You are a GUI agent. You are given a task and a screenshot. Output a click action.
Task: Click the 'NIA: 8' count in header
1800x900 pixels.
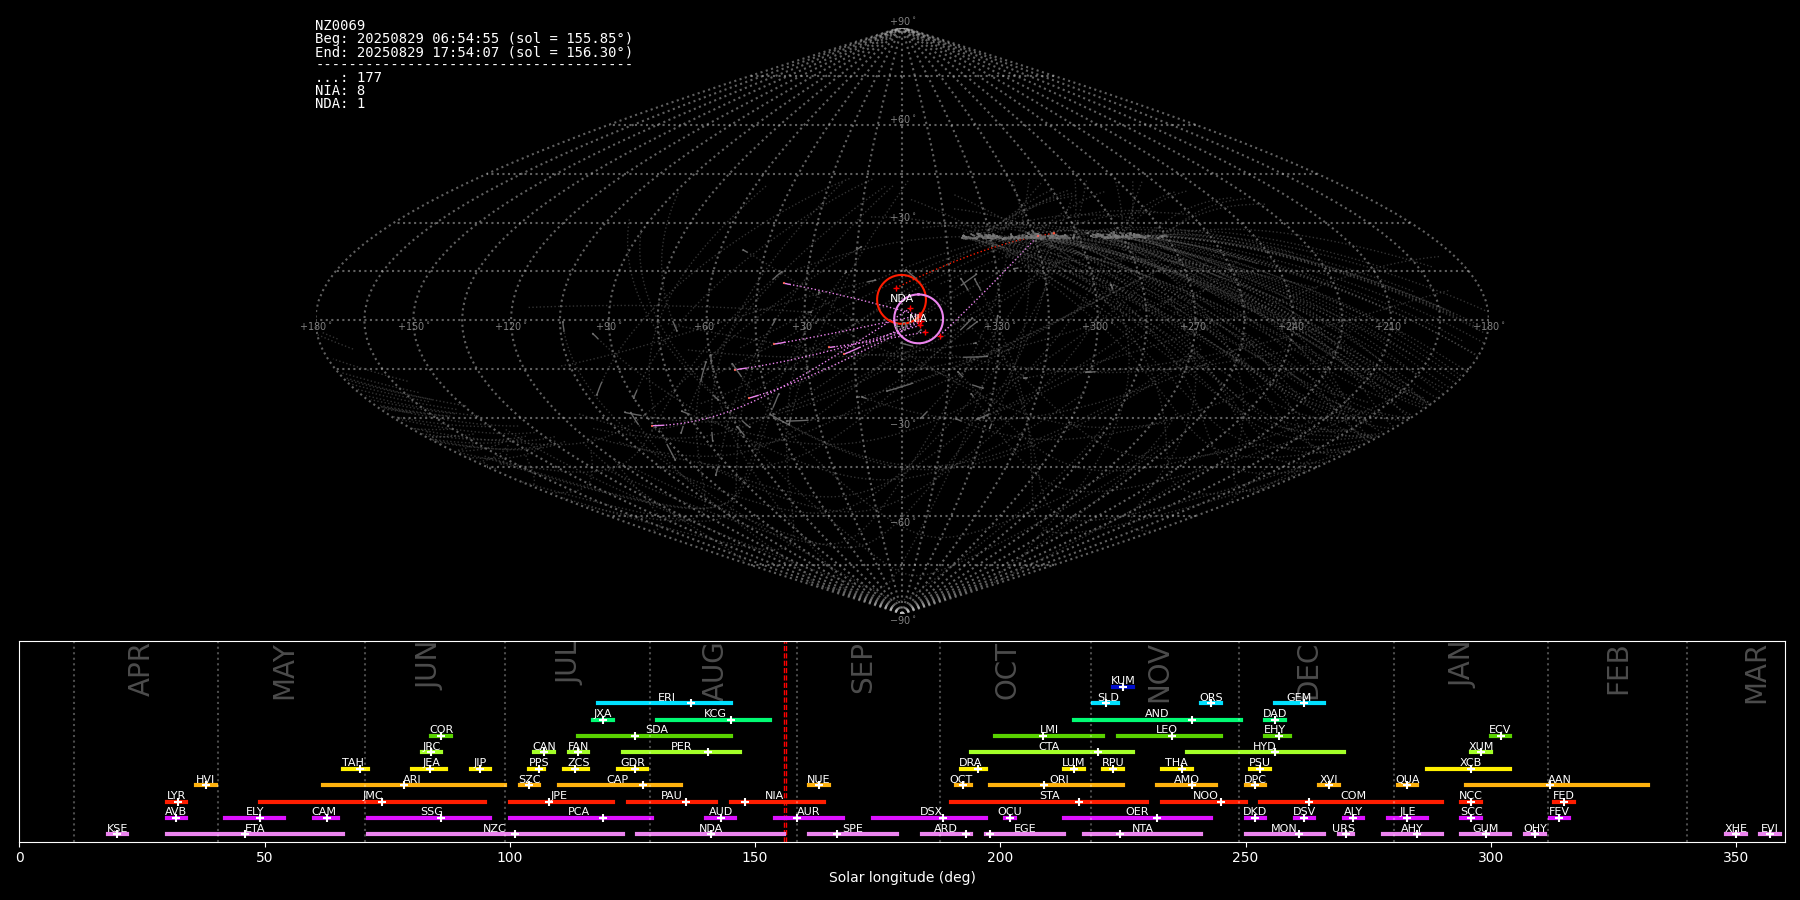point(340,91)
